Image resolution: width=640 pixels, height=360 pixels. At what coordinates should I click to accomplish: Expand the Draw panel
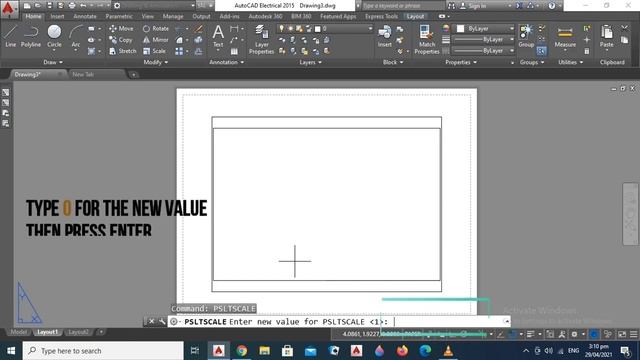53,62
